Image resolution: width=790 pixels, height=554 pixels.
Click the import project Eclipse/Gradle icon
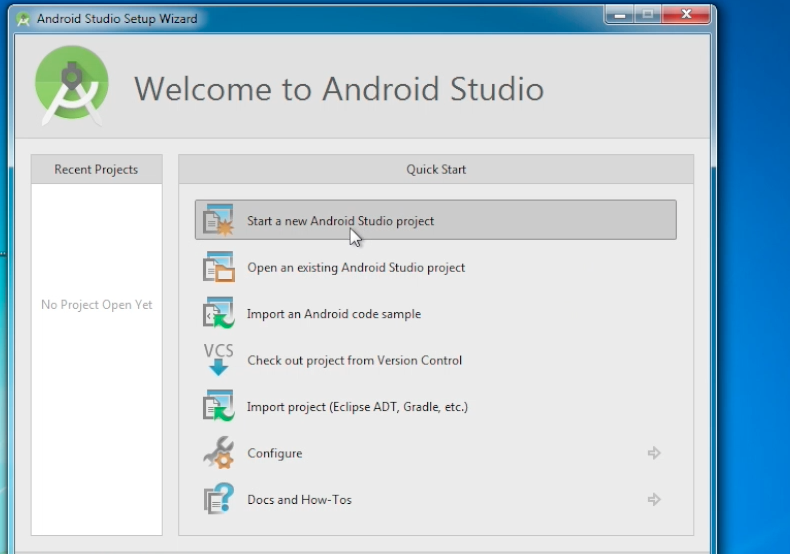pos(218,406)
